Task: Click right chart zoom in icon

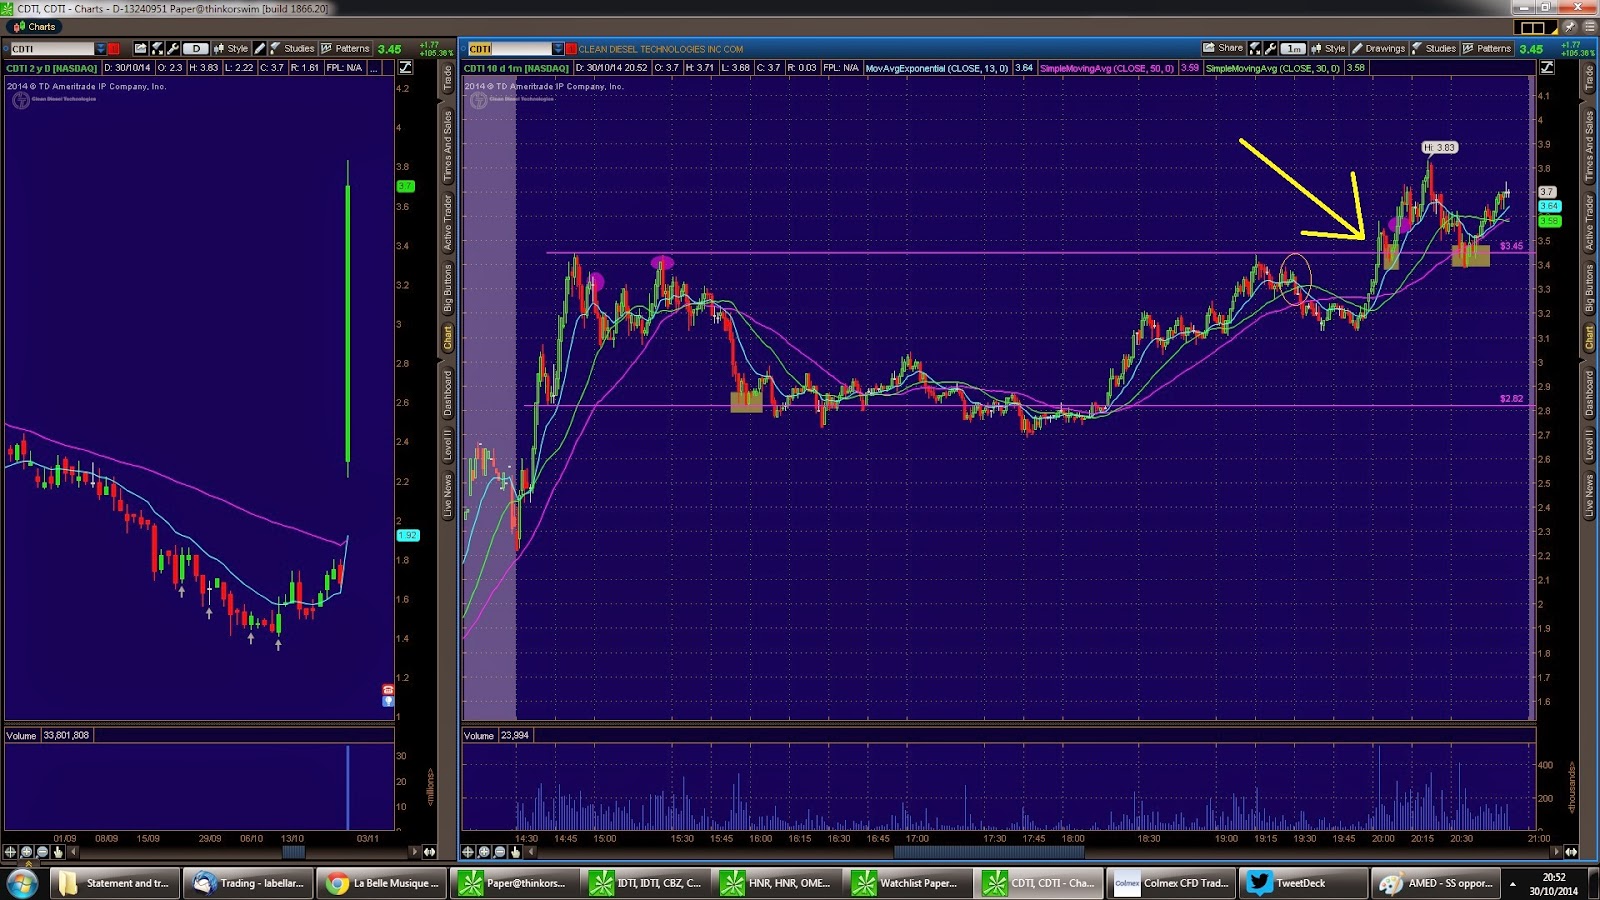Action: (484, 852)
